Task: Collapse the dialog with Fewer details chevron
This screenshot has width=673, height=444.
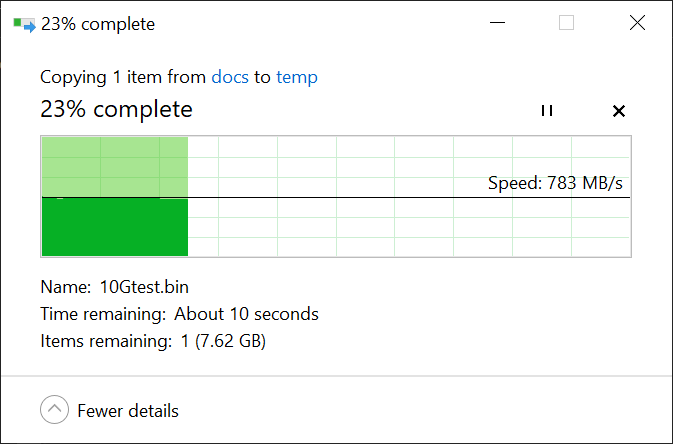Action: pos(55,410)
